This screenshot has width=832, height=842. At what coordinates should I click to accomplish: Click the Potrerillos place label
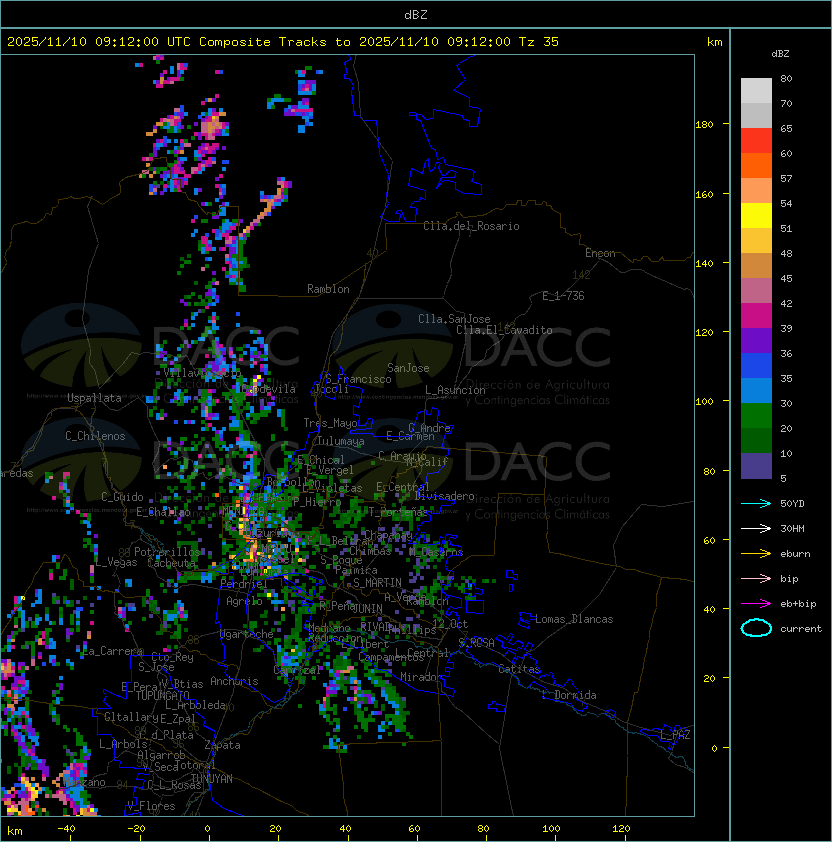(167, 552)
